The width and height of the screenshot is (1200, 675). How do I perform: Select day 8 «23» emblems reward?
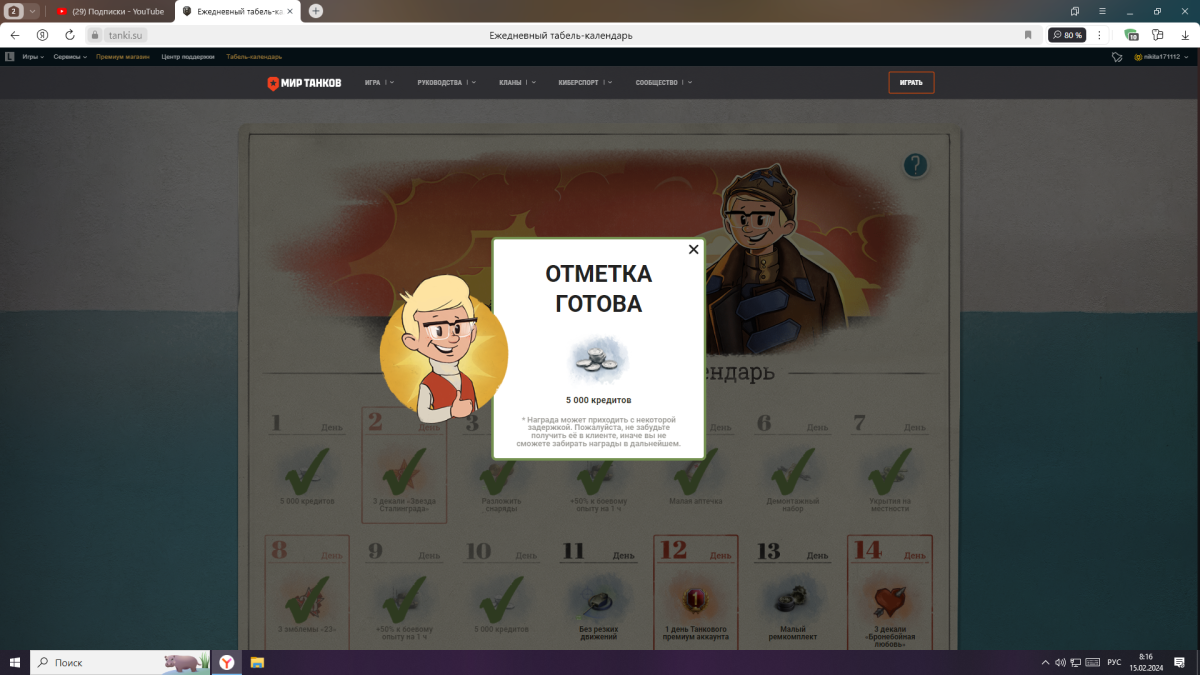coord(307,591)
